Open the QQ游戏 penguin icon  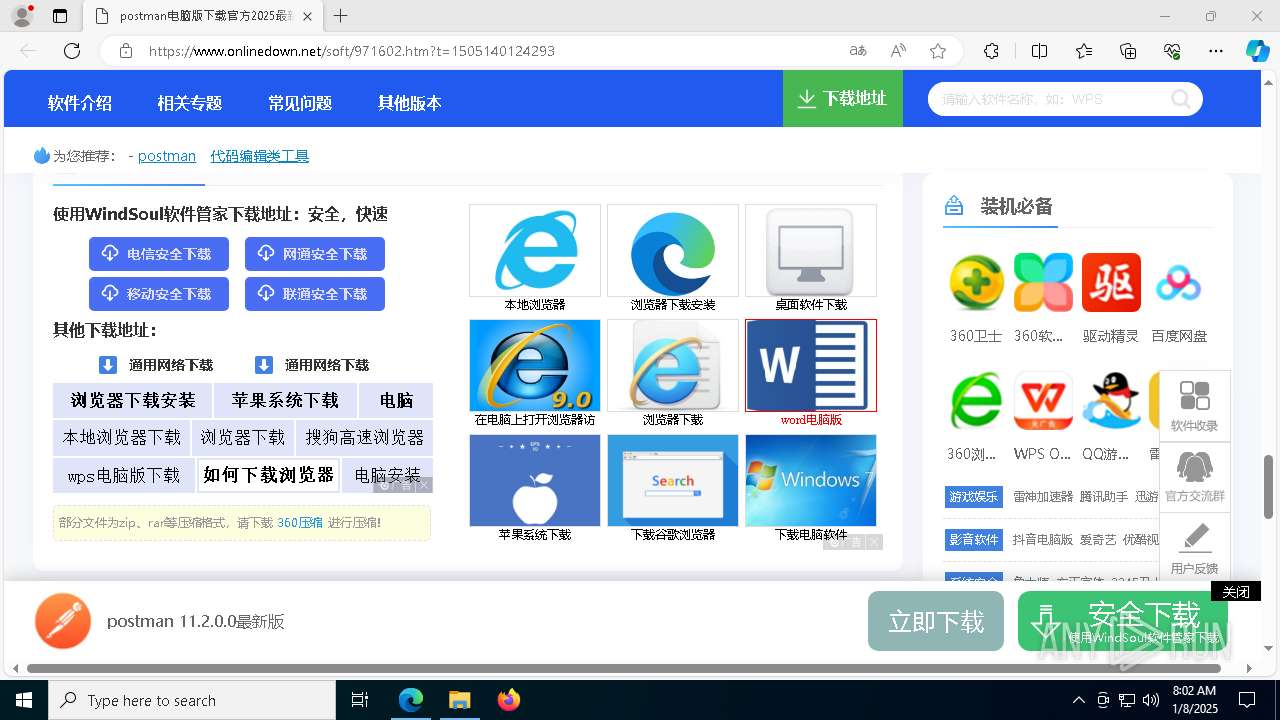click(x=1111, y=401)
